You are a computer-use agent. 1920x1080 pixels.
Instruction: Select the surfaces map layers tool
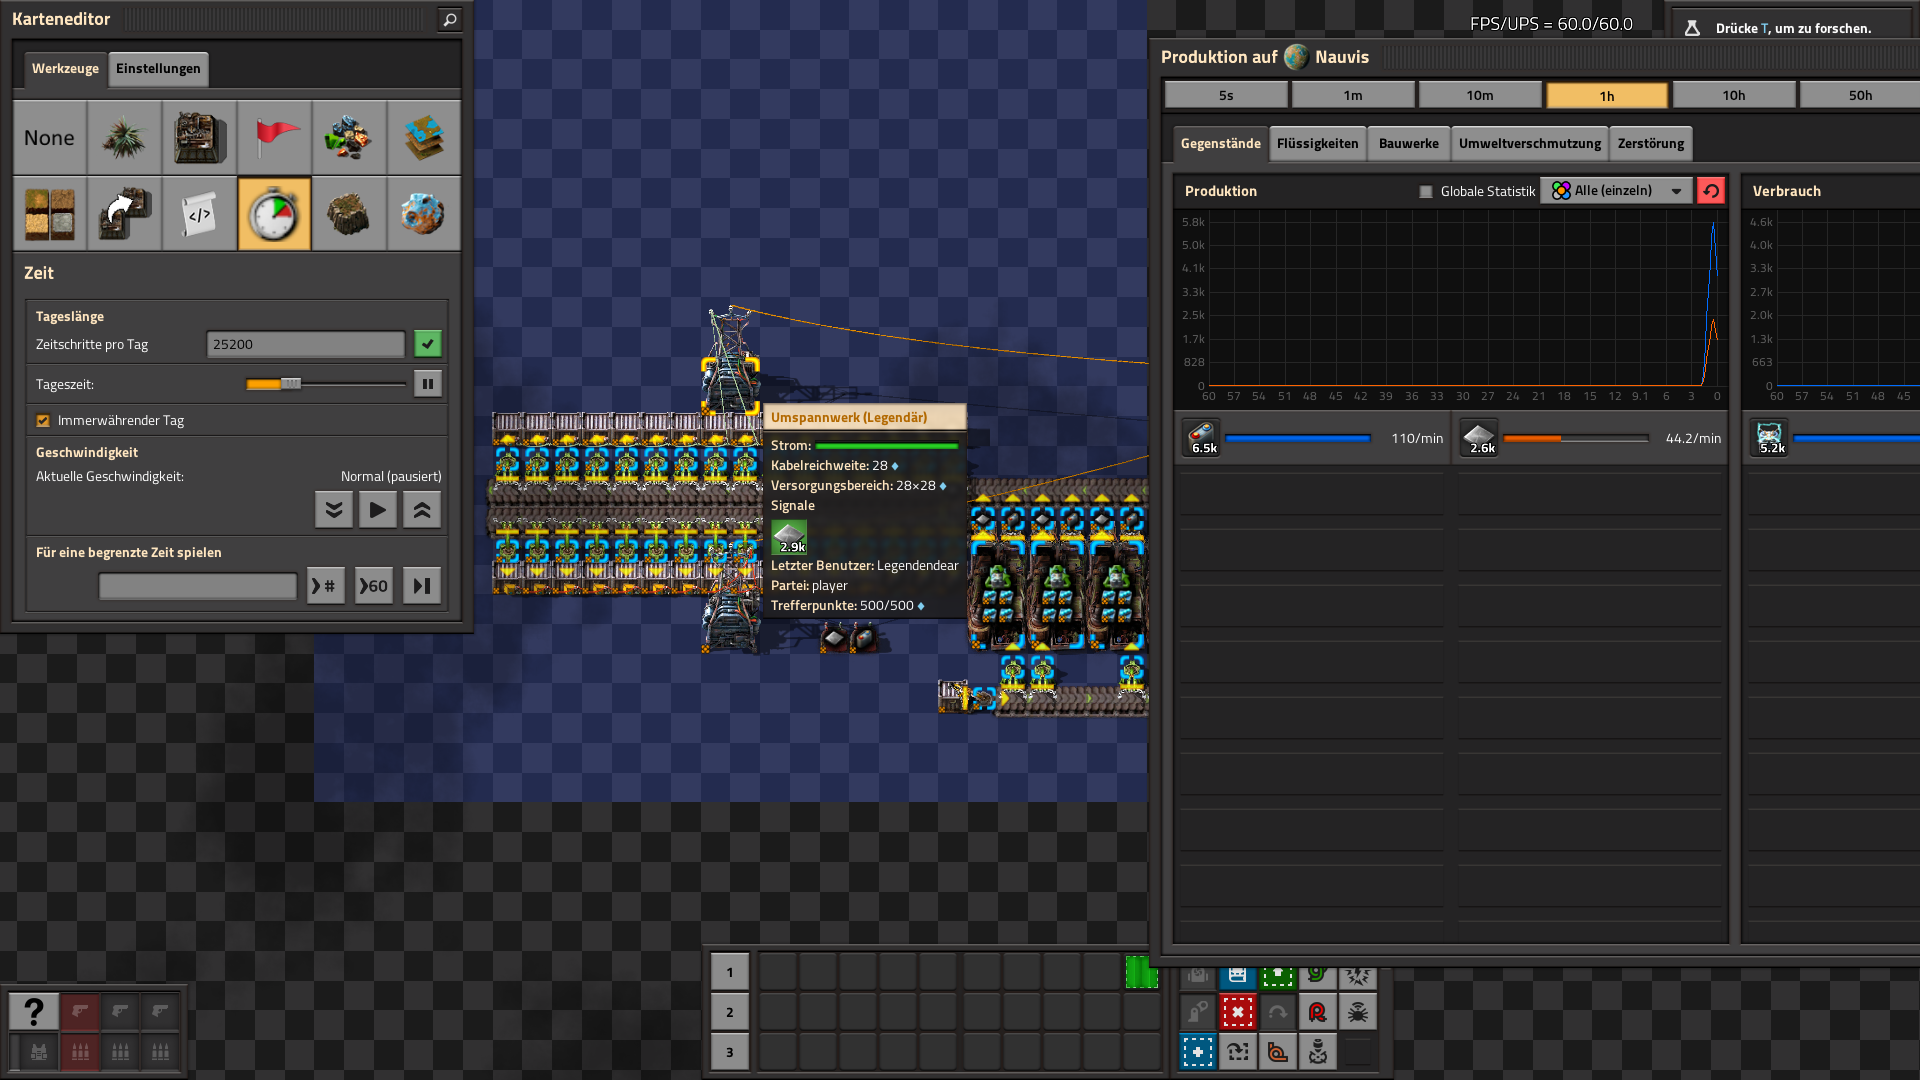pyautogui.click(x=424, y=138)
